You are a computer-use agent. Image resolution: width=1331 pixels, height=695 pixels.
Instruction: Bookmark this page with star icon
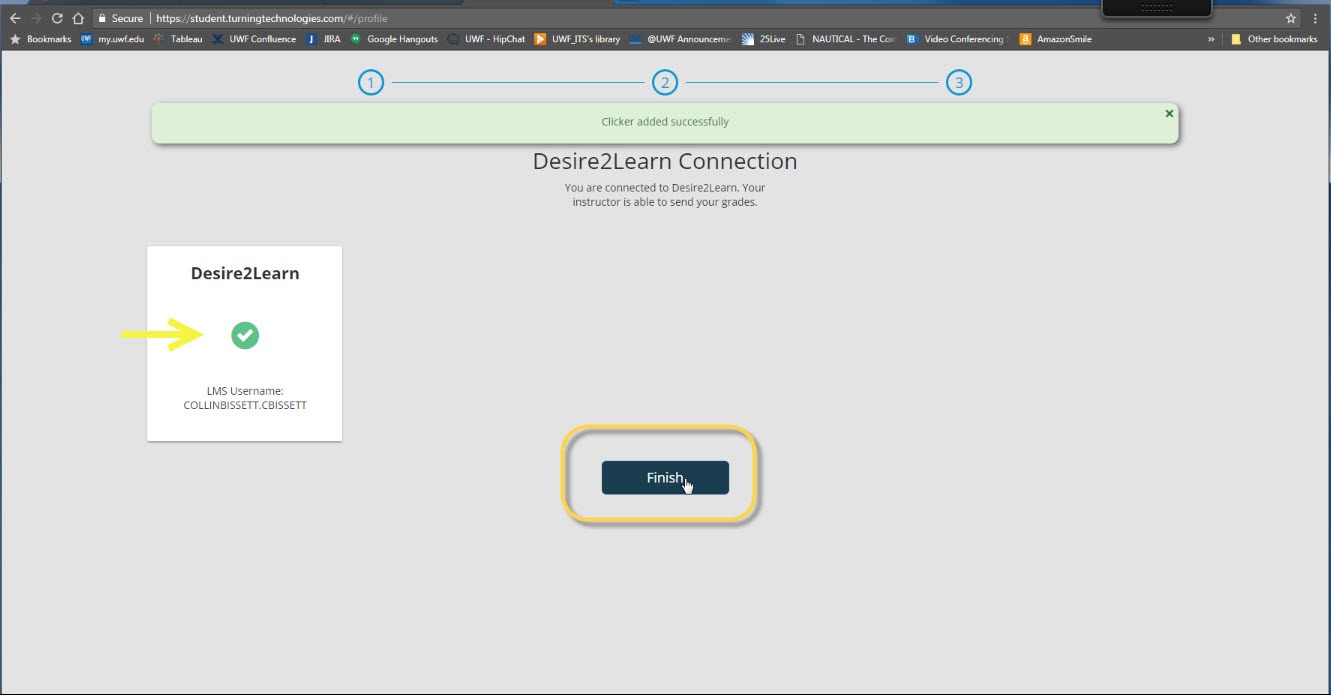coord(1291,18)
